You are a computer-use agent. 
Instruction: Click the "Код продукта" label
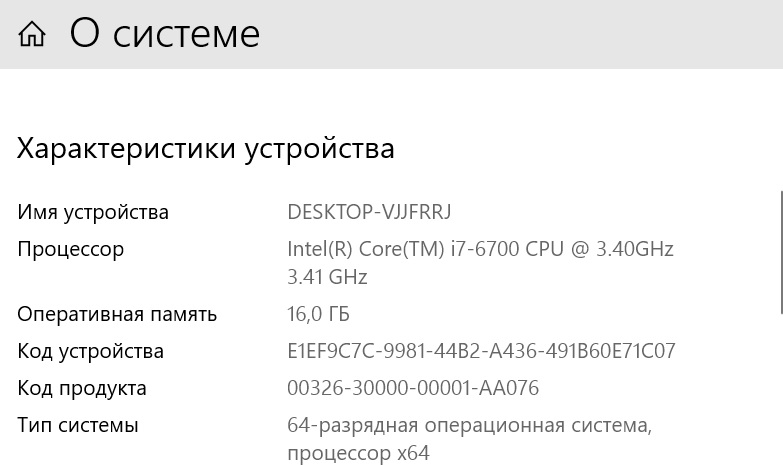click(x=82, y=388)
